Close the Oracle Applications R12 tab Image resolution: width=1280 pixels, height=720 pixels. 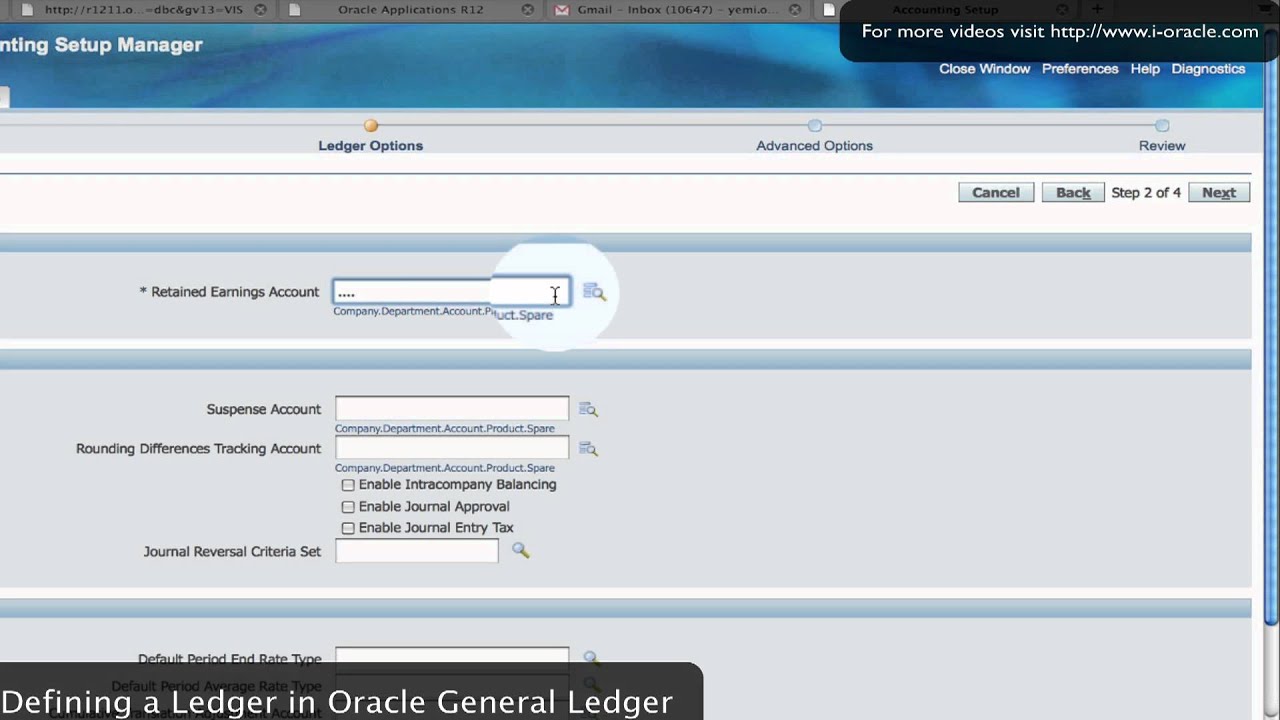coord(527,10)
